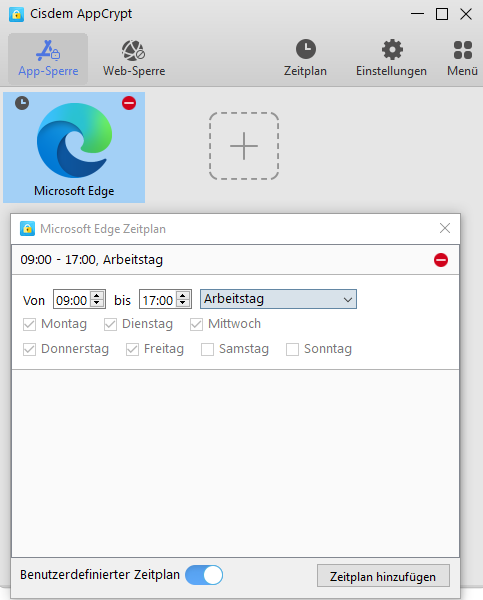This screenshot has height=600, width=483.
Task: Delete the 09:00 - 17:00 schedule entry
Action: click(441, 260)
